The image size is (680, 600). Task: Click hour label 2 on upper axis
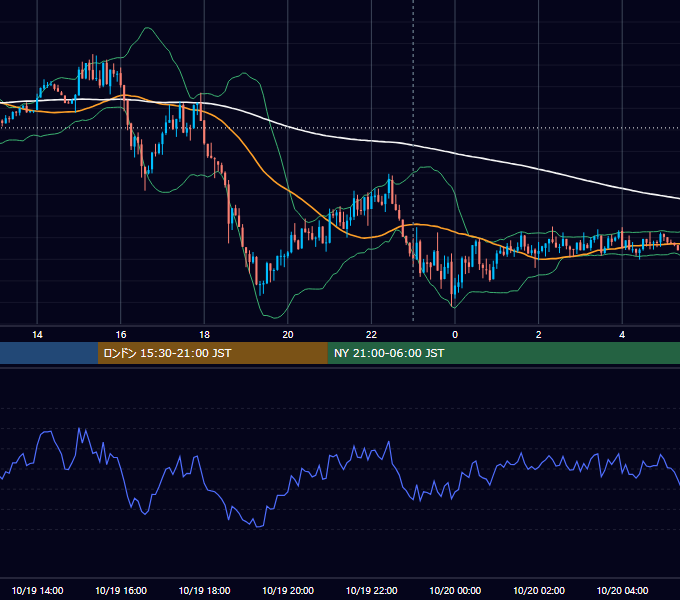click(539, 335)
